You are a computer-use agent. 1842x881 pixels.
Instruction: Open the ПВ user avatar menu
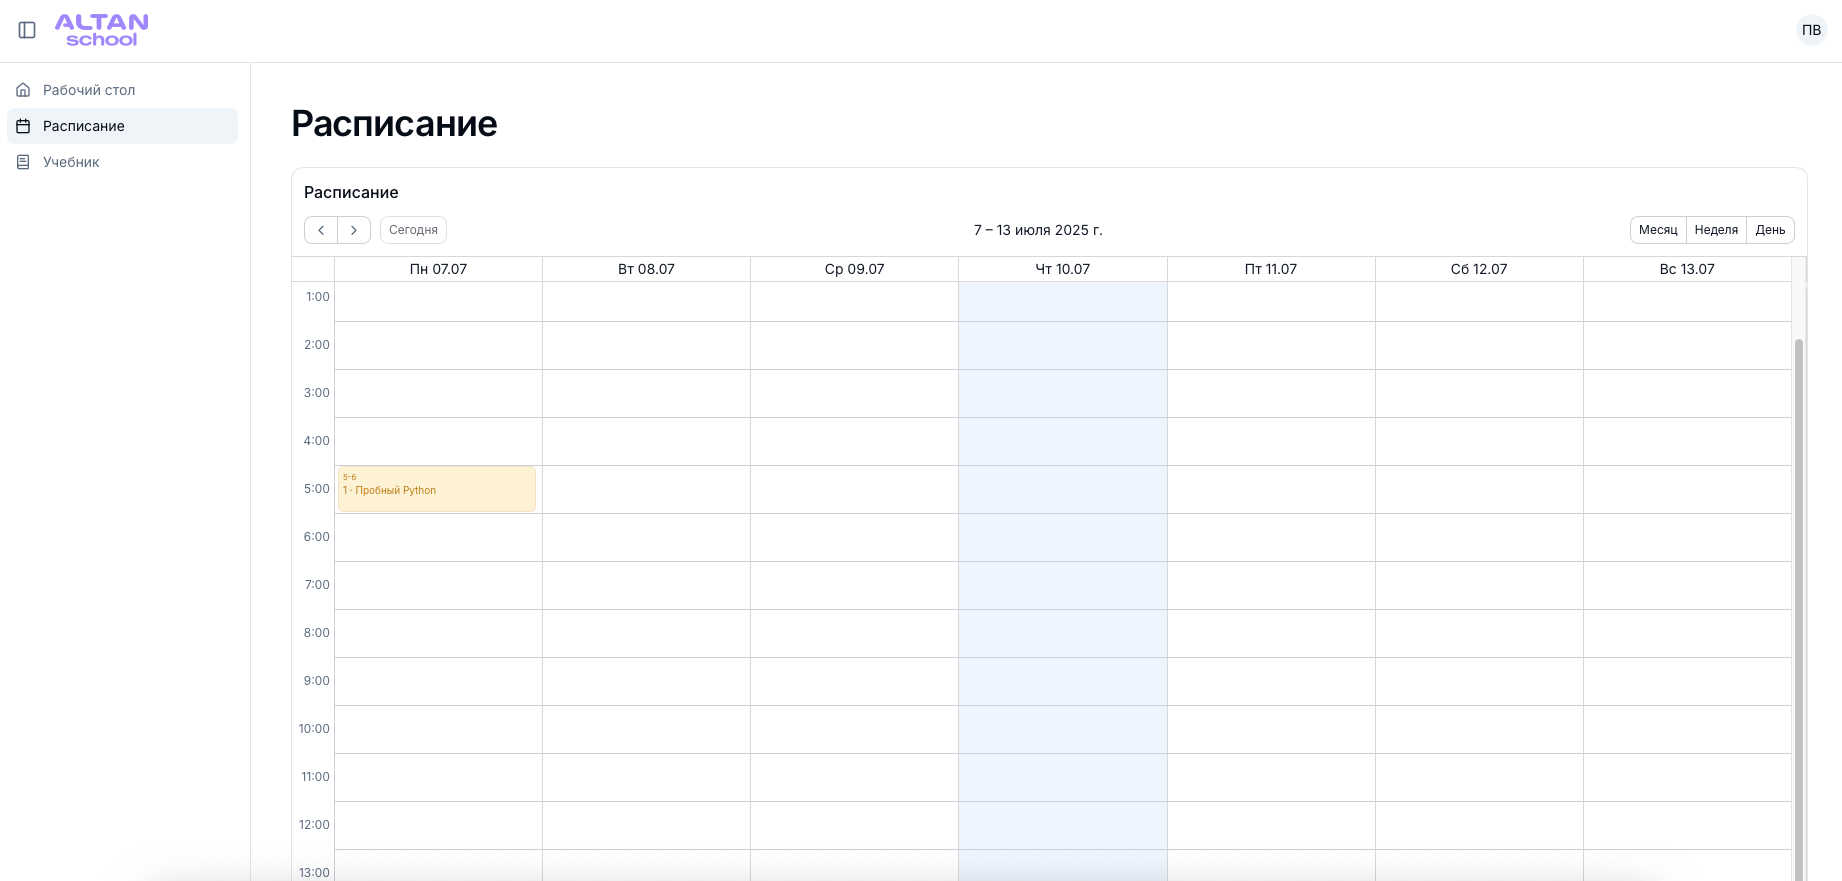1811,30
